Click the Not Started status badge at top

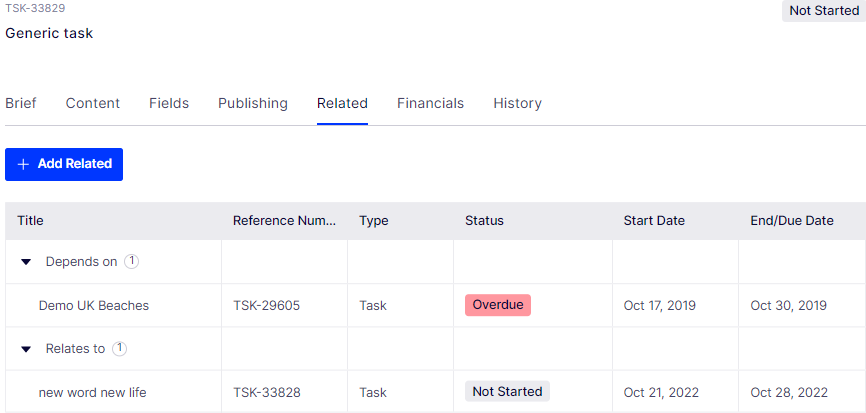point(824,10)
